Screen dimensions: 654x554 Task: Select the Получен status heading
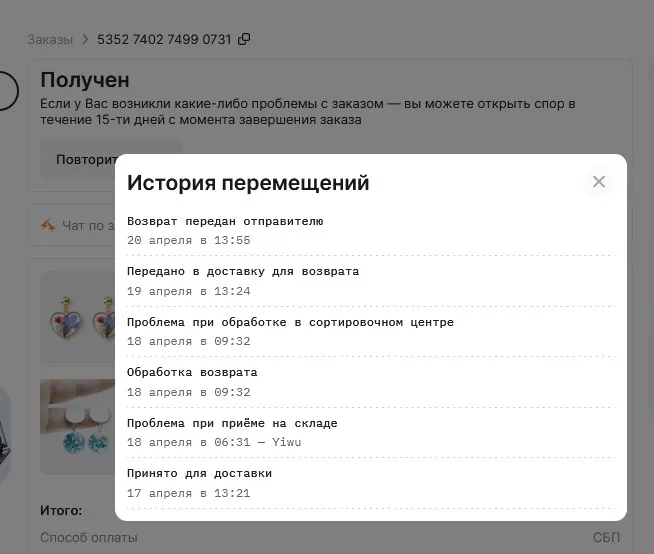coord(85,80)
